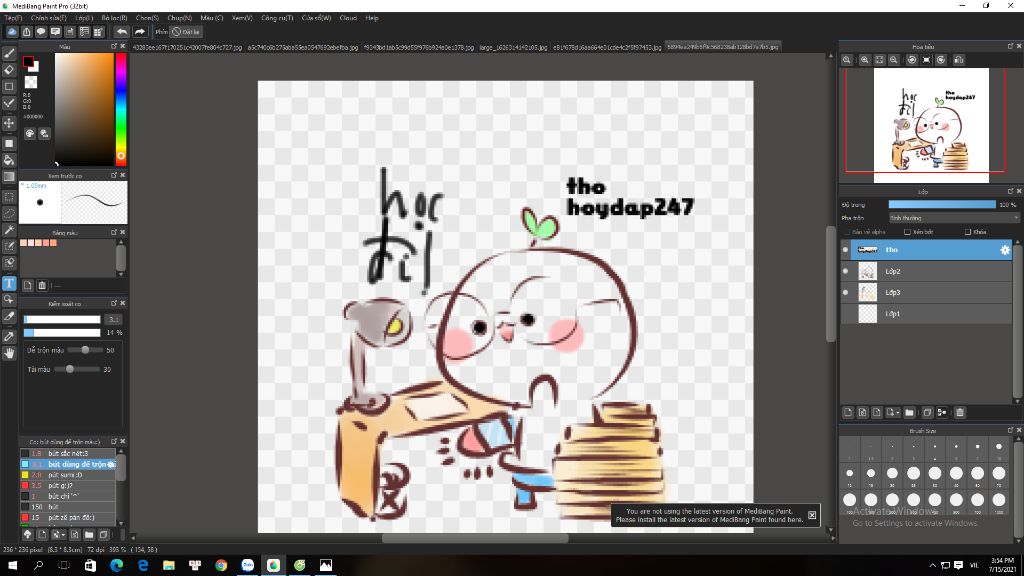
Task: Enable the 'Trên bớt' clipping checkbox
Action: pos(907,232)
